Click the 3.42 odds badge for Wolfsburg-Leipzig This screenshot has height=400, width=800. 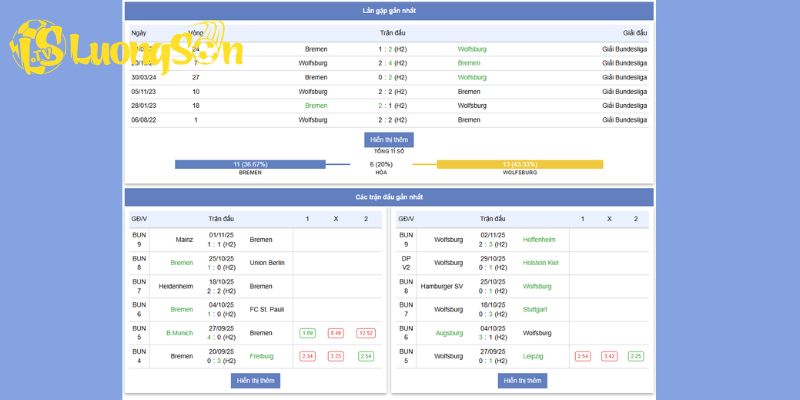[609, 356]
